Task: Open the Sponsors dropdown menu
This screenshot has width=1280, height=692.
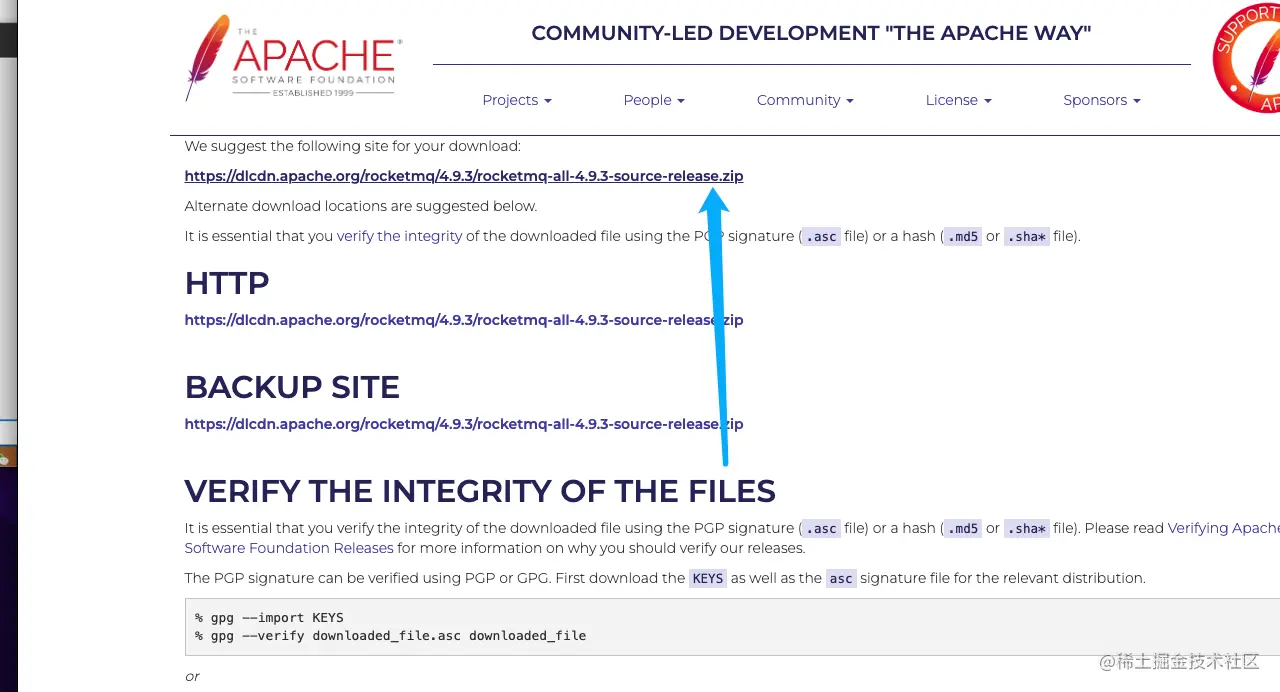Action: [1102, 100]
